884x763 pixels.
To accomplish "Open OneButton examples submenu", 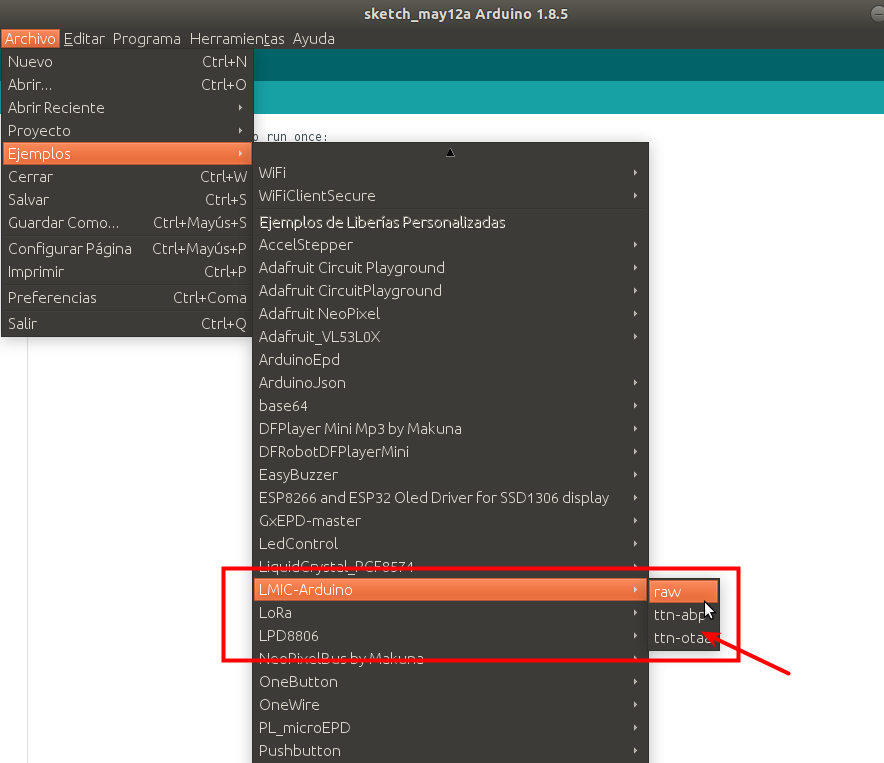I will tap(450, 682).
